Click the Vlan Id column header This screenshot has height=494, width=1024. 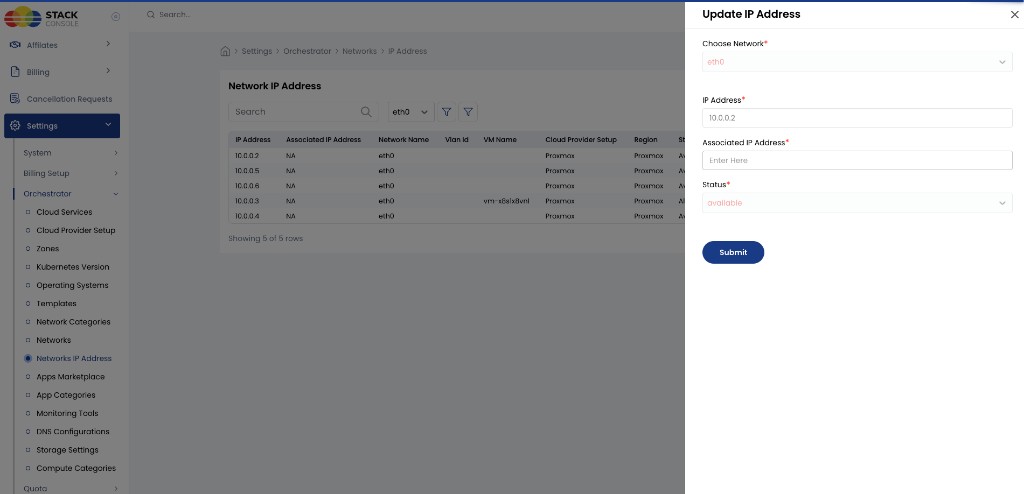click(456, 140)
